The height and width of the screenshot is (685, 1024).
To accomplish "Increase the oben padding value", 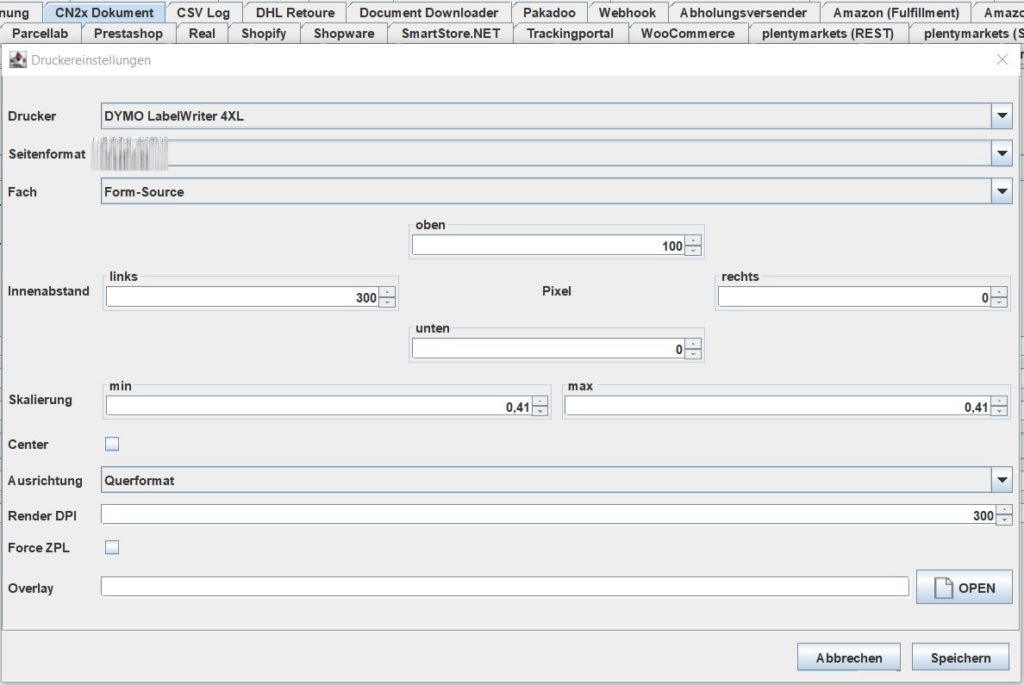I will click(x=693, y=240).
